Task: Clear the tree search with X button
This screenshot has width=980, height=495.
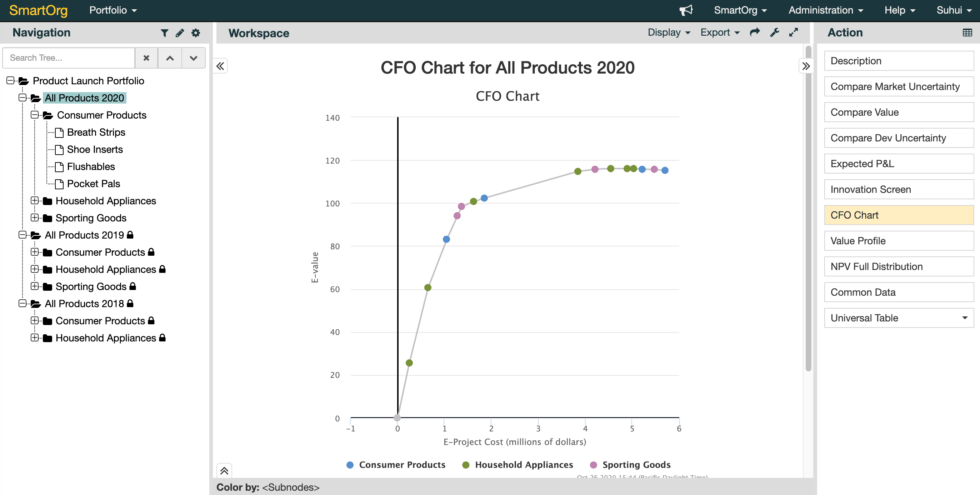Action: pyautogui.click(x=146, y=58)
